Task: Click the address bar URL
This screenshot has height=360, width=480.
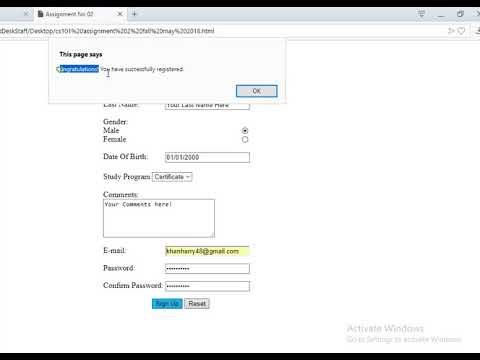Action: pyautogui.click(x=107, y=31)
